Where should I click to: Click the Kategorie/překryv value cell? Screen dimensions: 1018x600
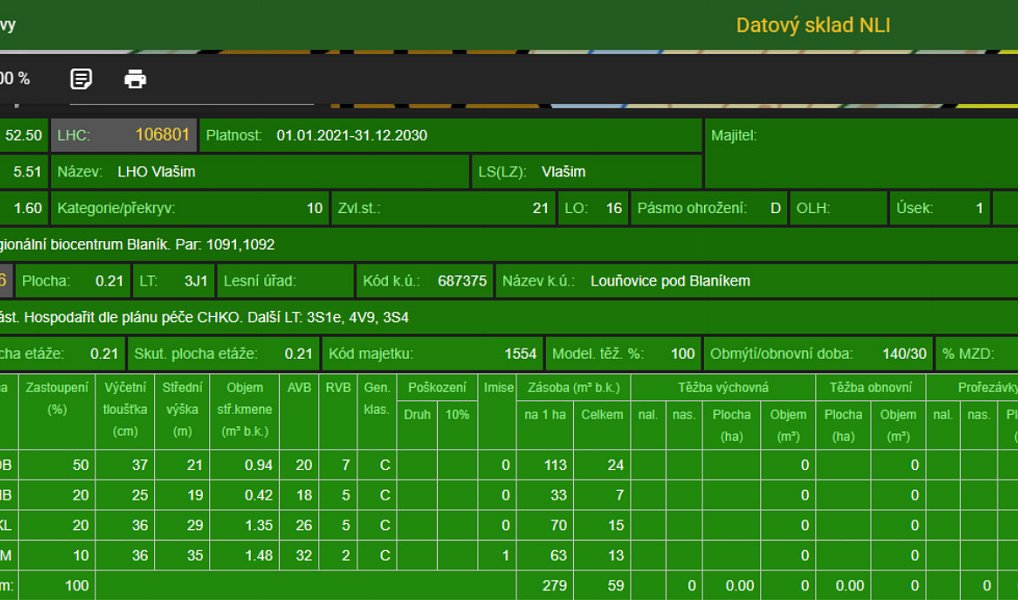(190, 208)
